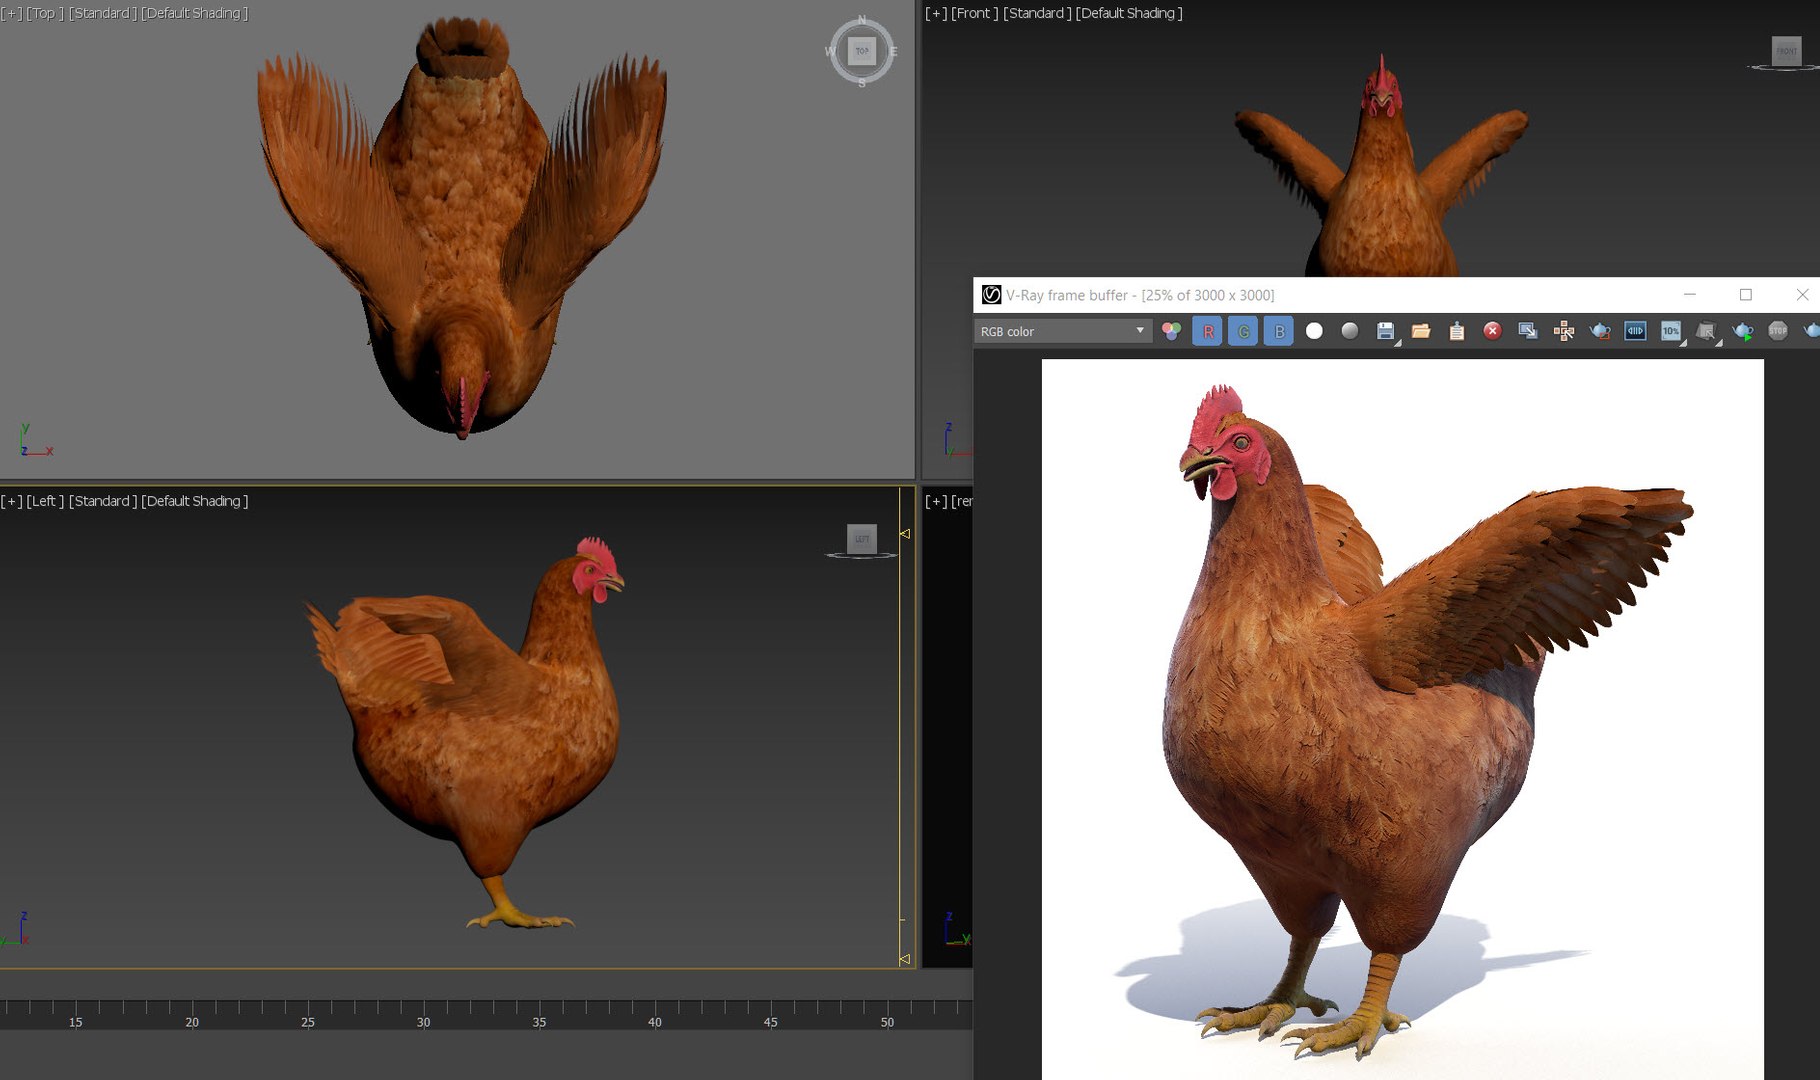The image size is (1820, 1080).
Task: Open Top viewport [Standard] menu
Action: tap(103, 13)
